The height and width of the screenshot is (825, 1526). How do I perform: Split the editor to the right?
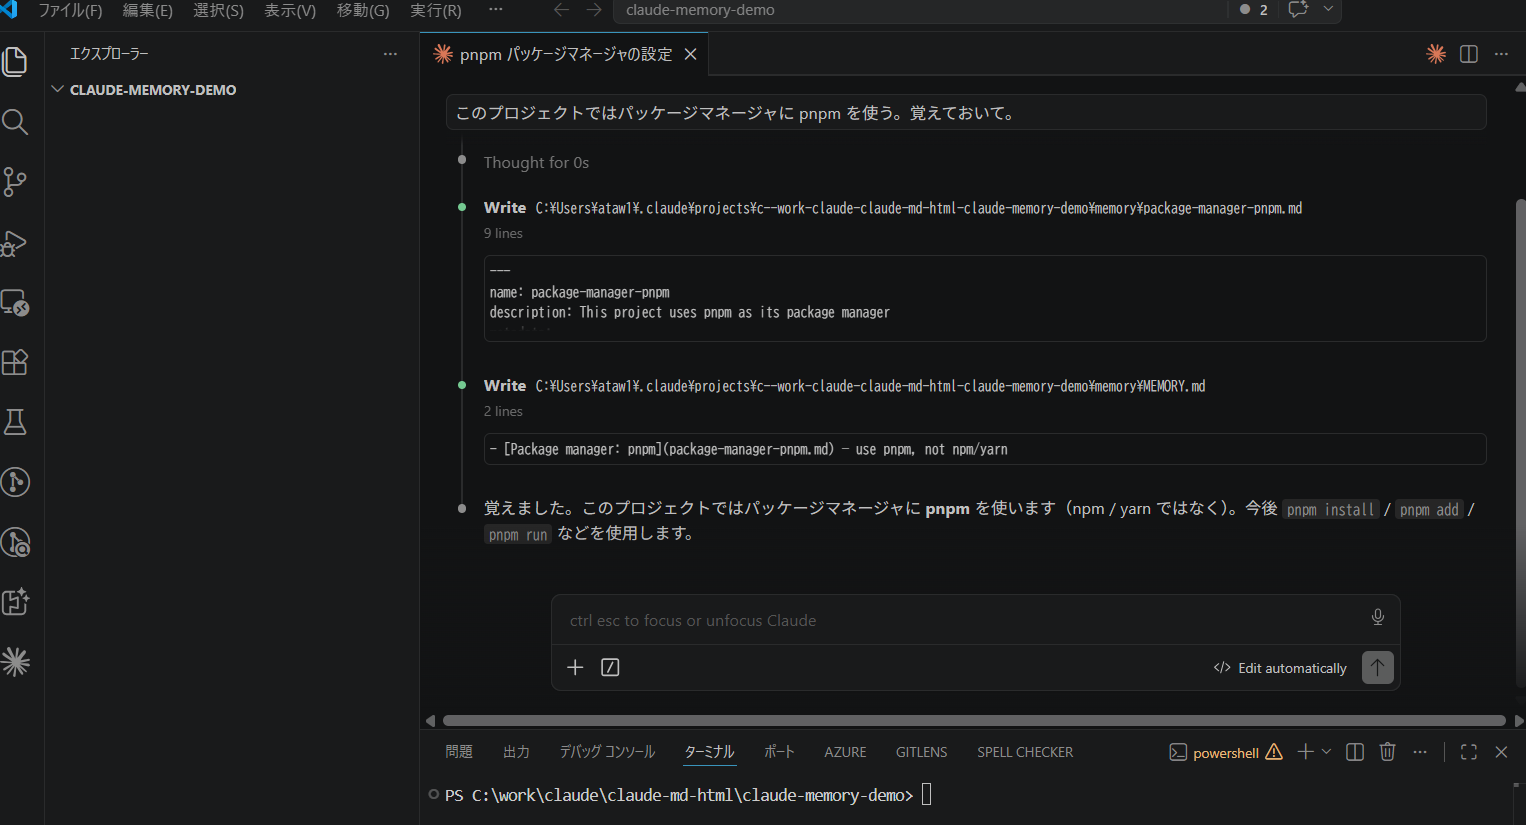click(x=1469, y=54)
